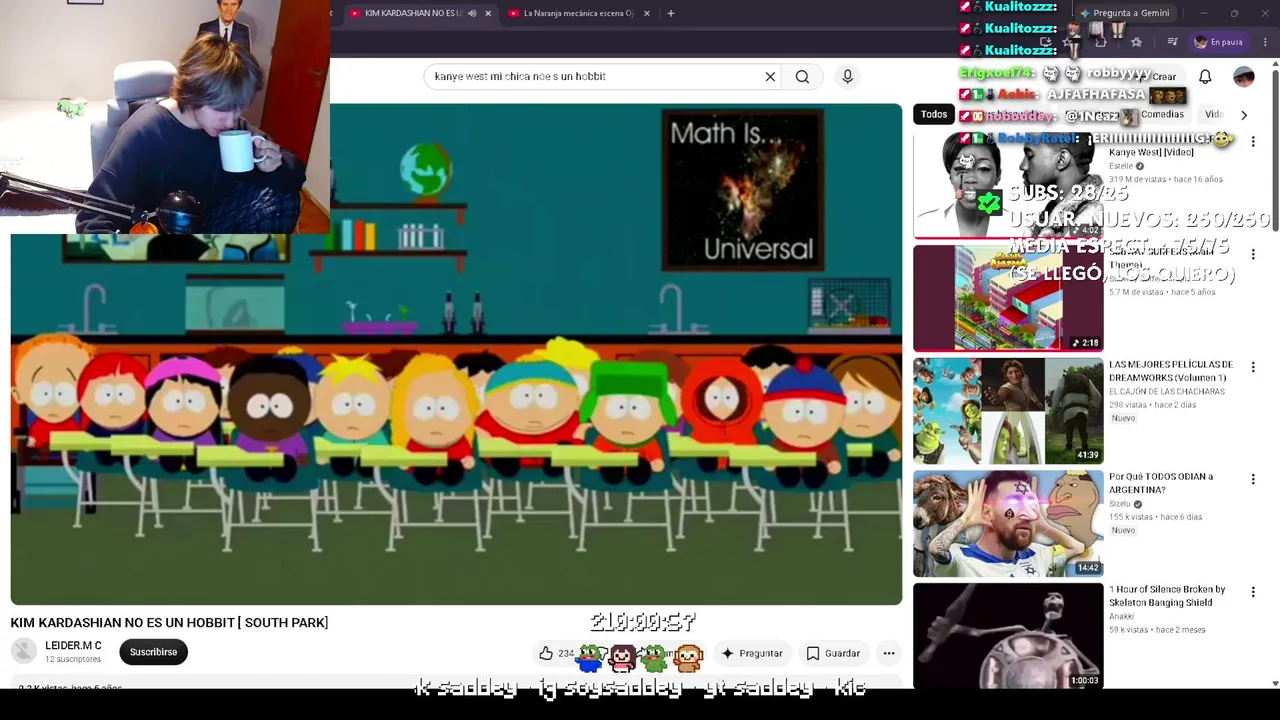Open more actions ellipsis under video
Image resolution: width=1280 pixels, height=720 pixels.
888,653
